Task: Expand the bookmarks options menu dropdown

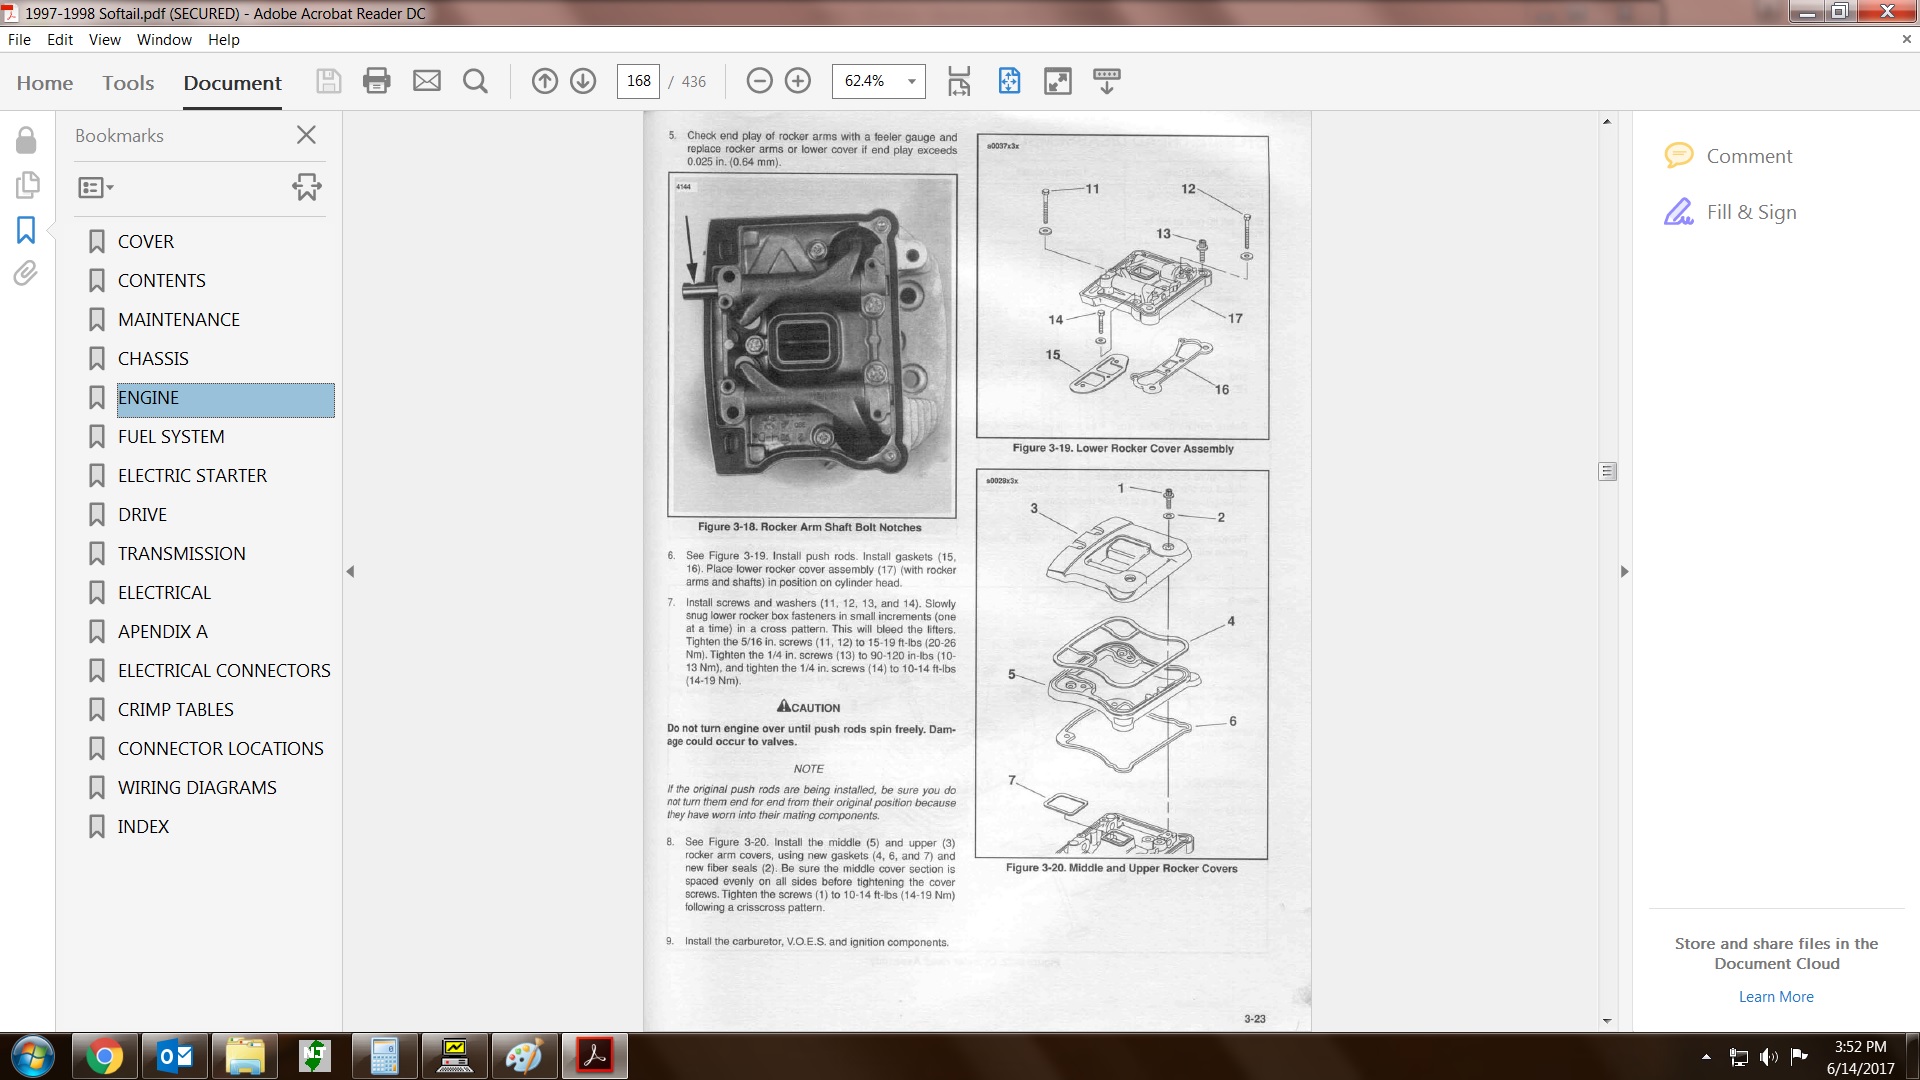Action: tap(96, 187)
